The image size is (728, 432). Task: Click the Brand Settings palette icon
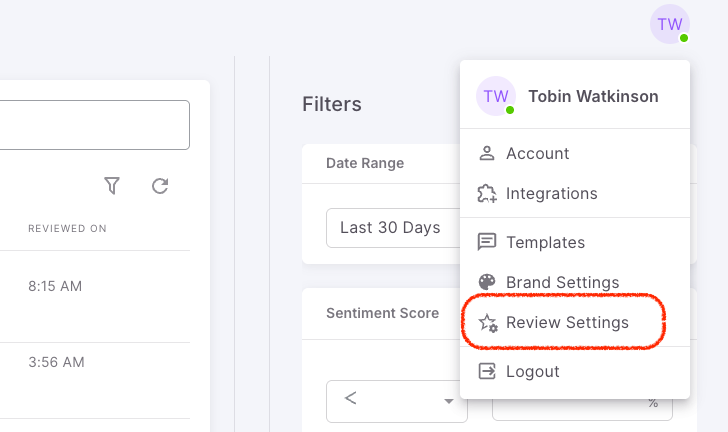[487, 282]
